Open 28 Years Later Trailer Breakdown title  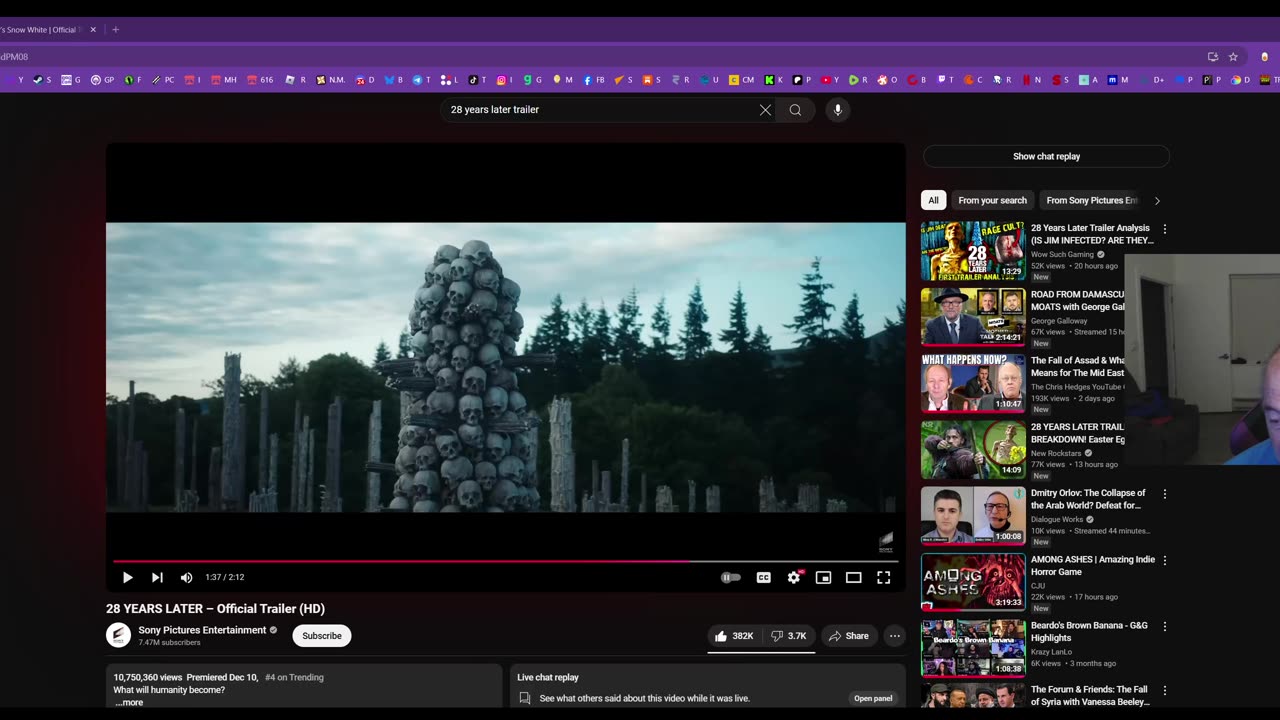point(1078,433)
